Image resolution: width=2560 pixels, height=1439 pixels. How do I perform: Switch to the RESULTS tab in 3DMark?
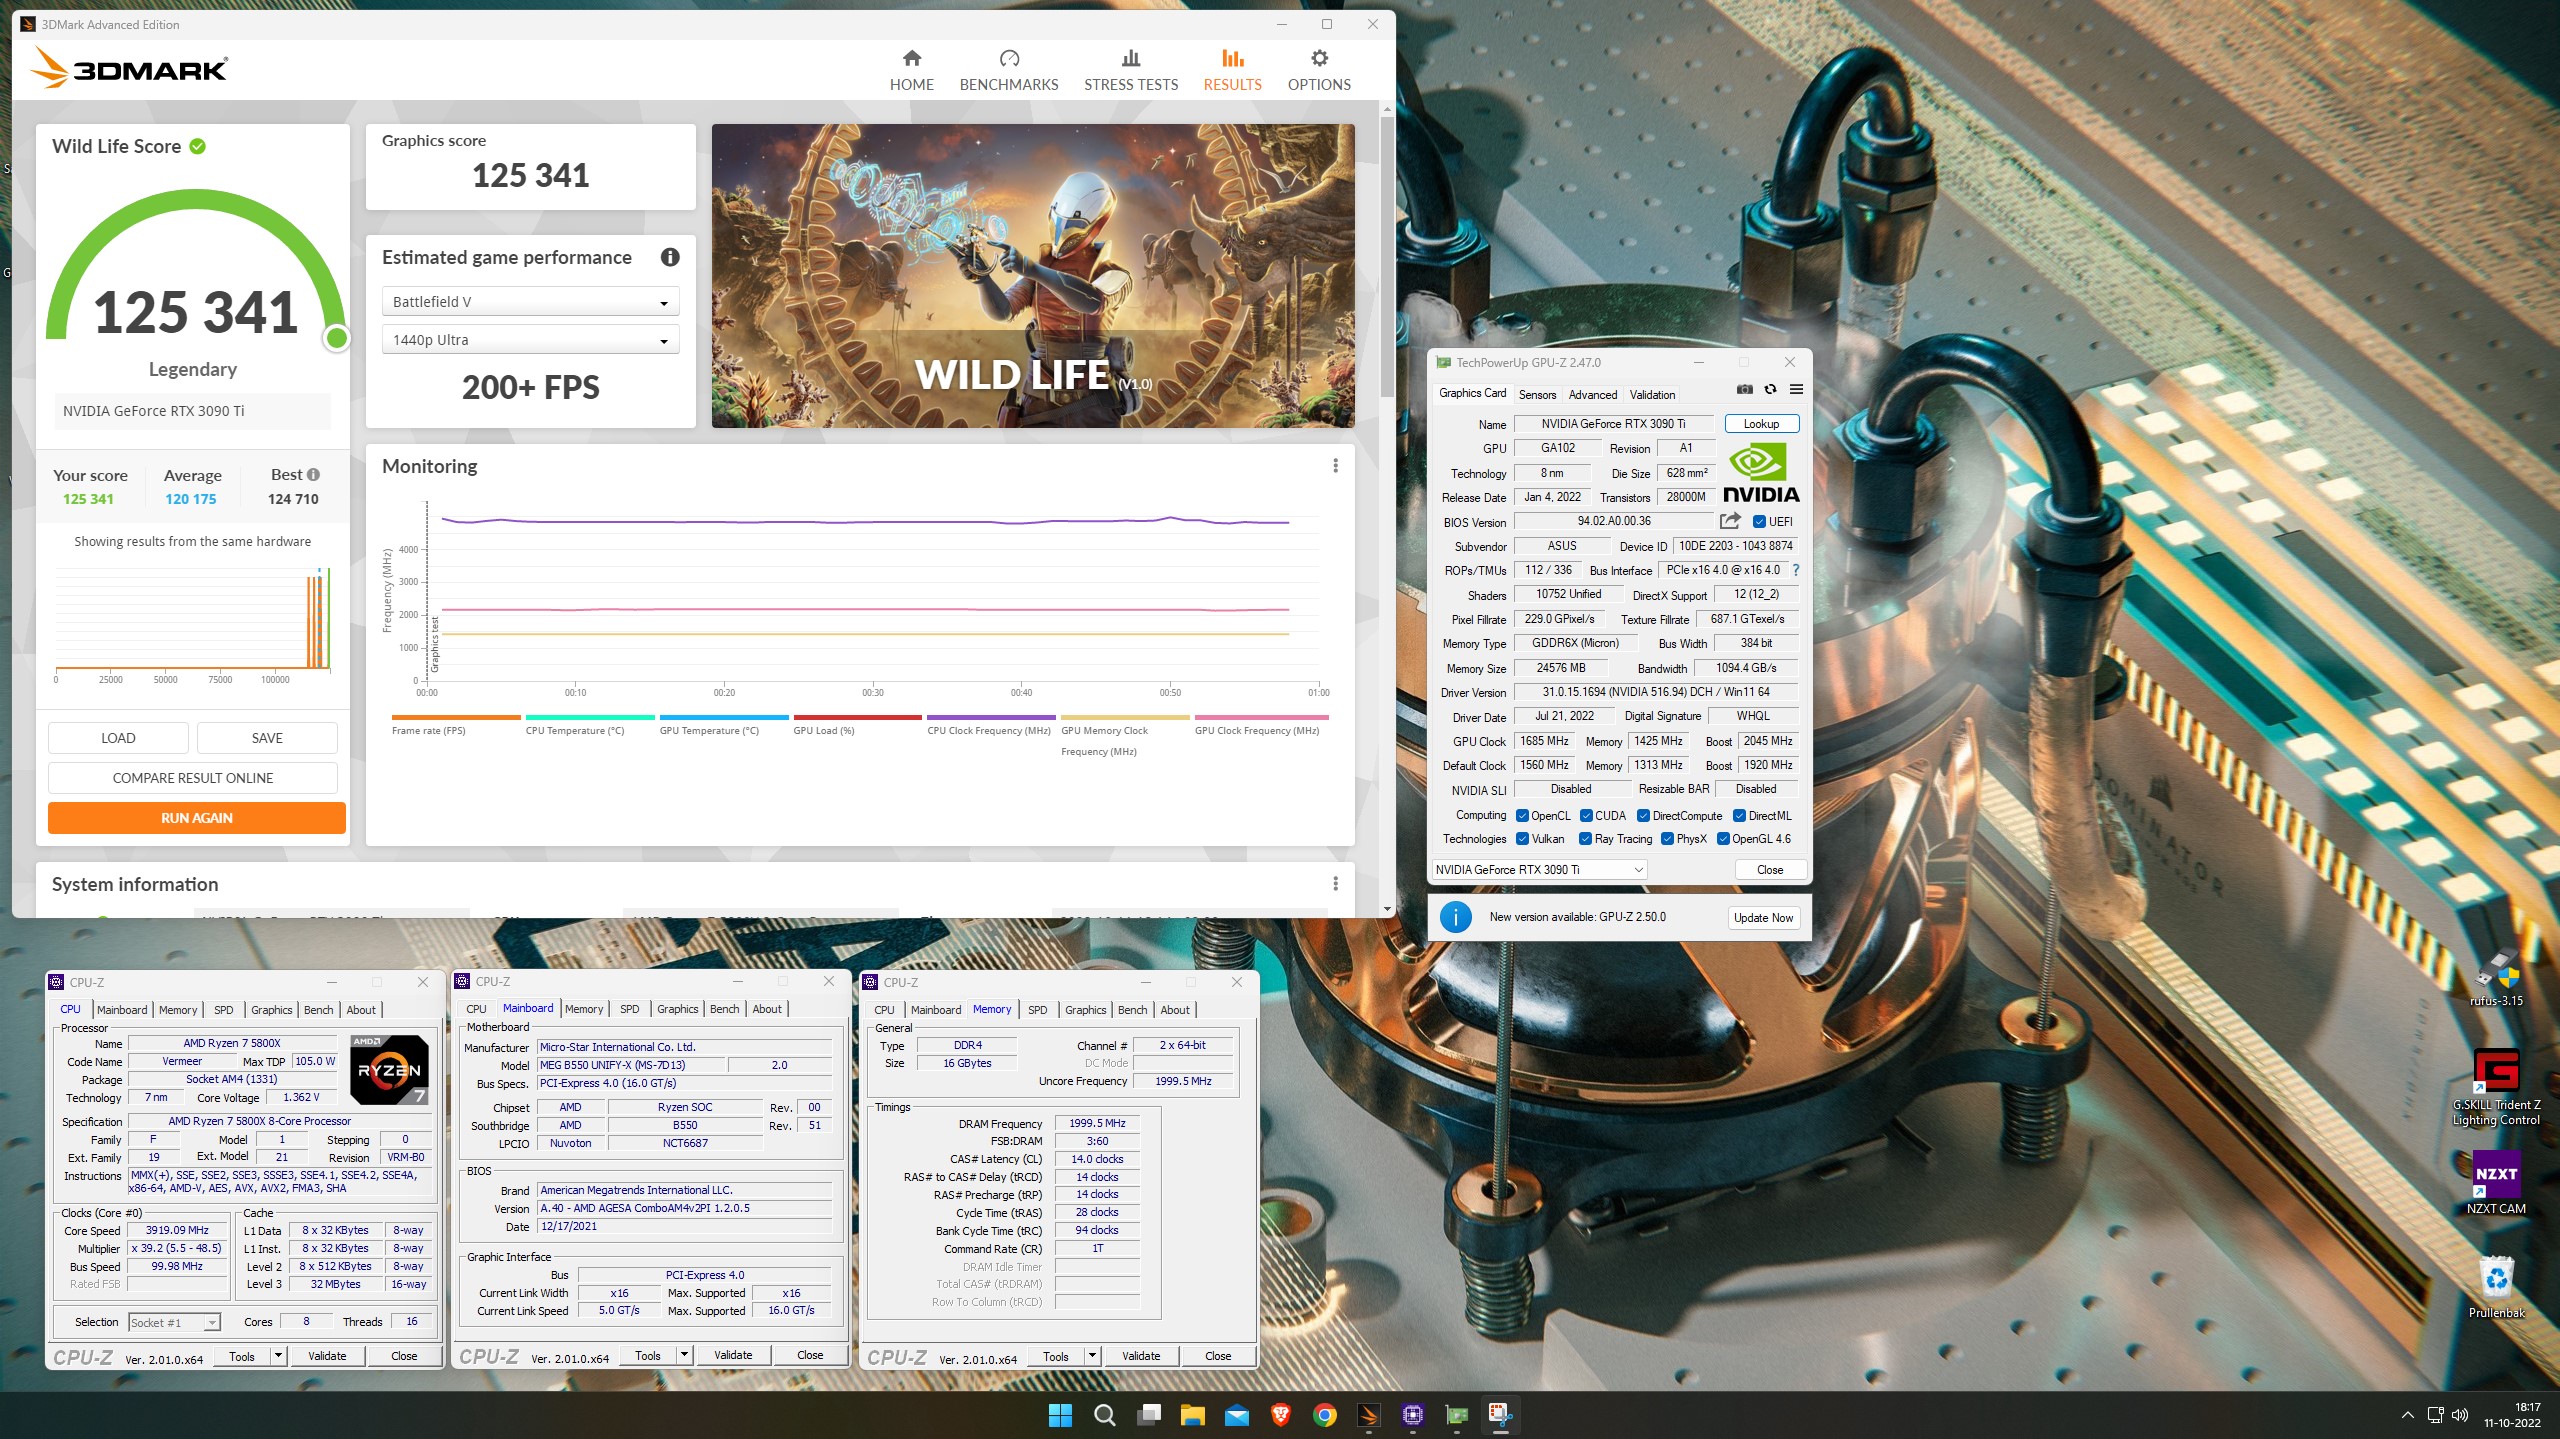pos(1232,70)
